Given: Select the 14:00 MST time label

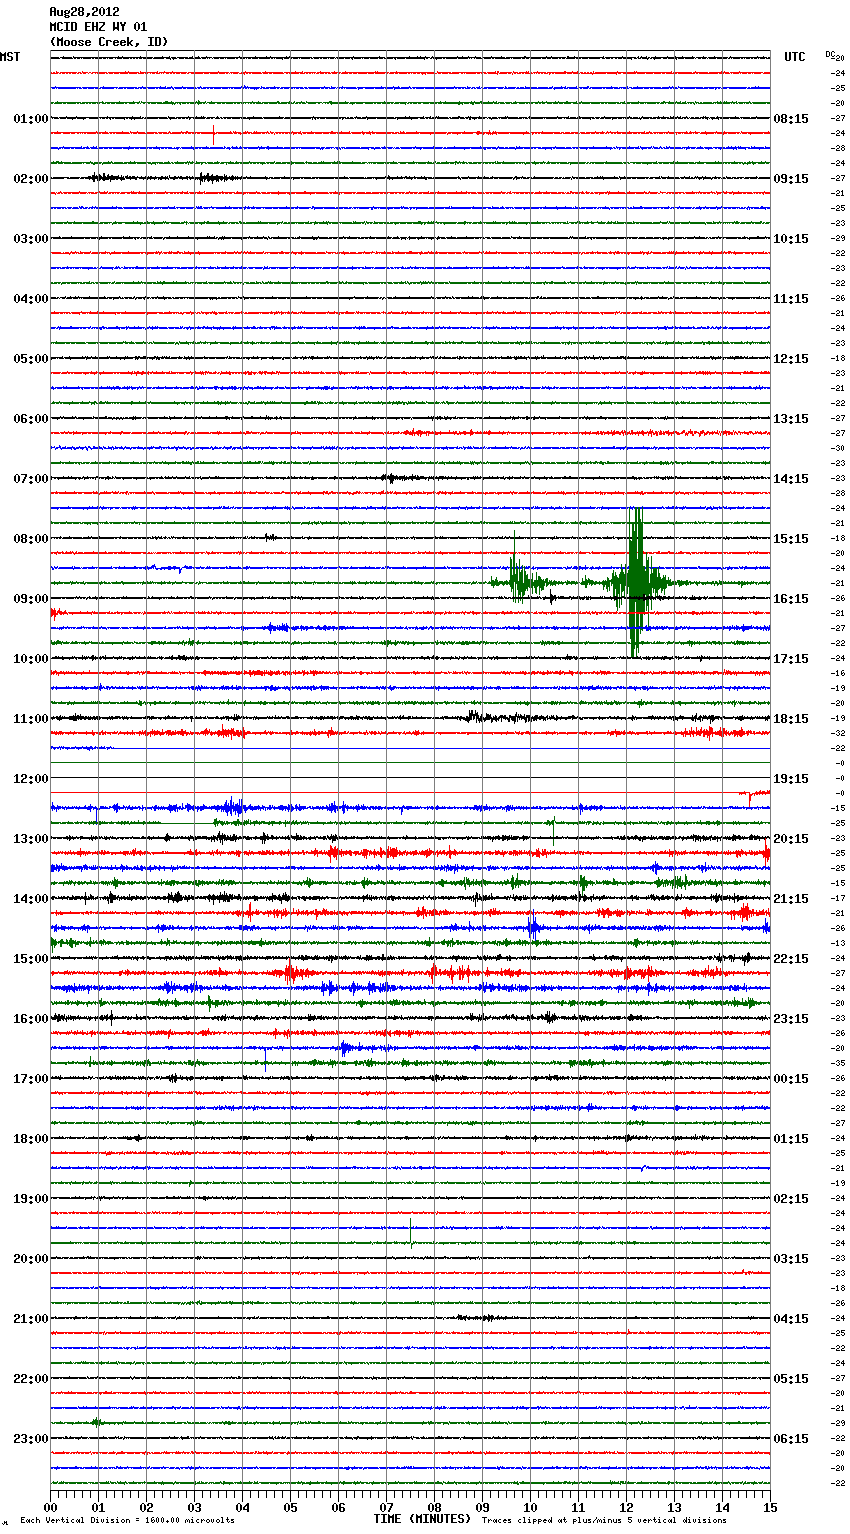Looking at the screenshot, I should (x=31, y=899).
